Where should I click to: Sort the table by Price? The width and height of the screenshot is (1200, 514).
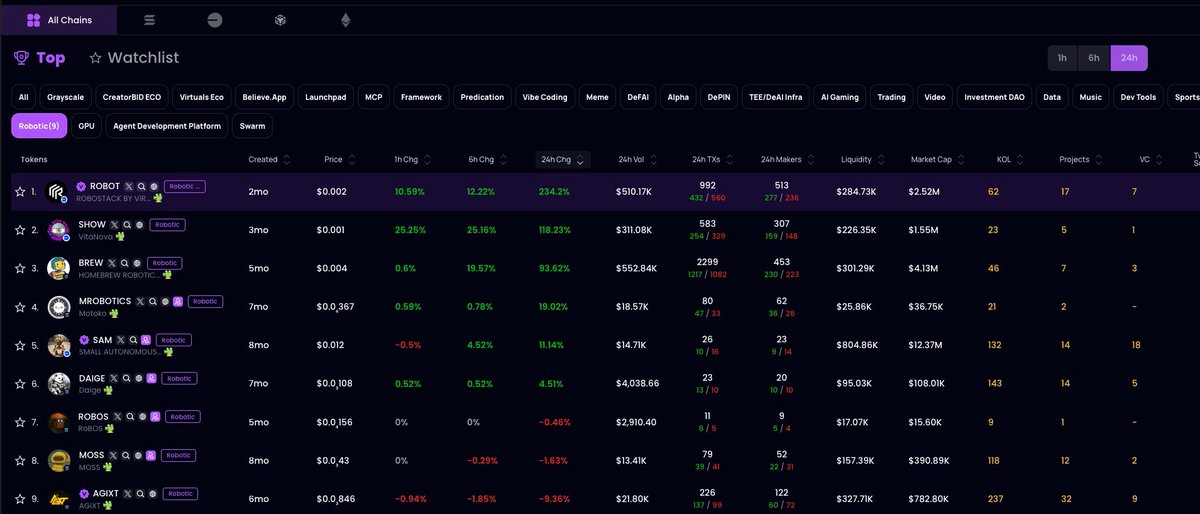[340, 159]
